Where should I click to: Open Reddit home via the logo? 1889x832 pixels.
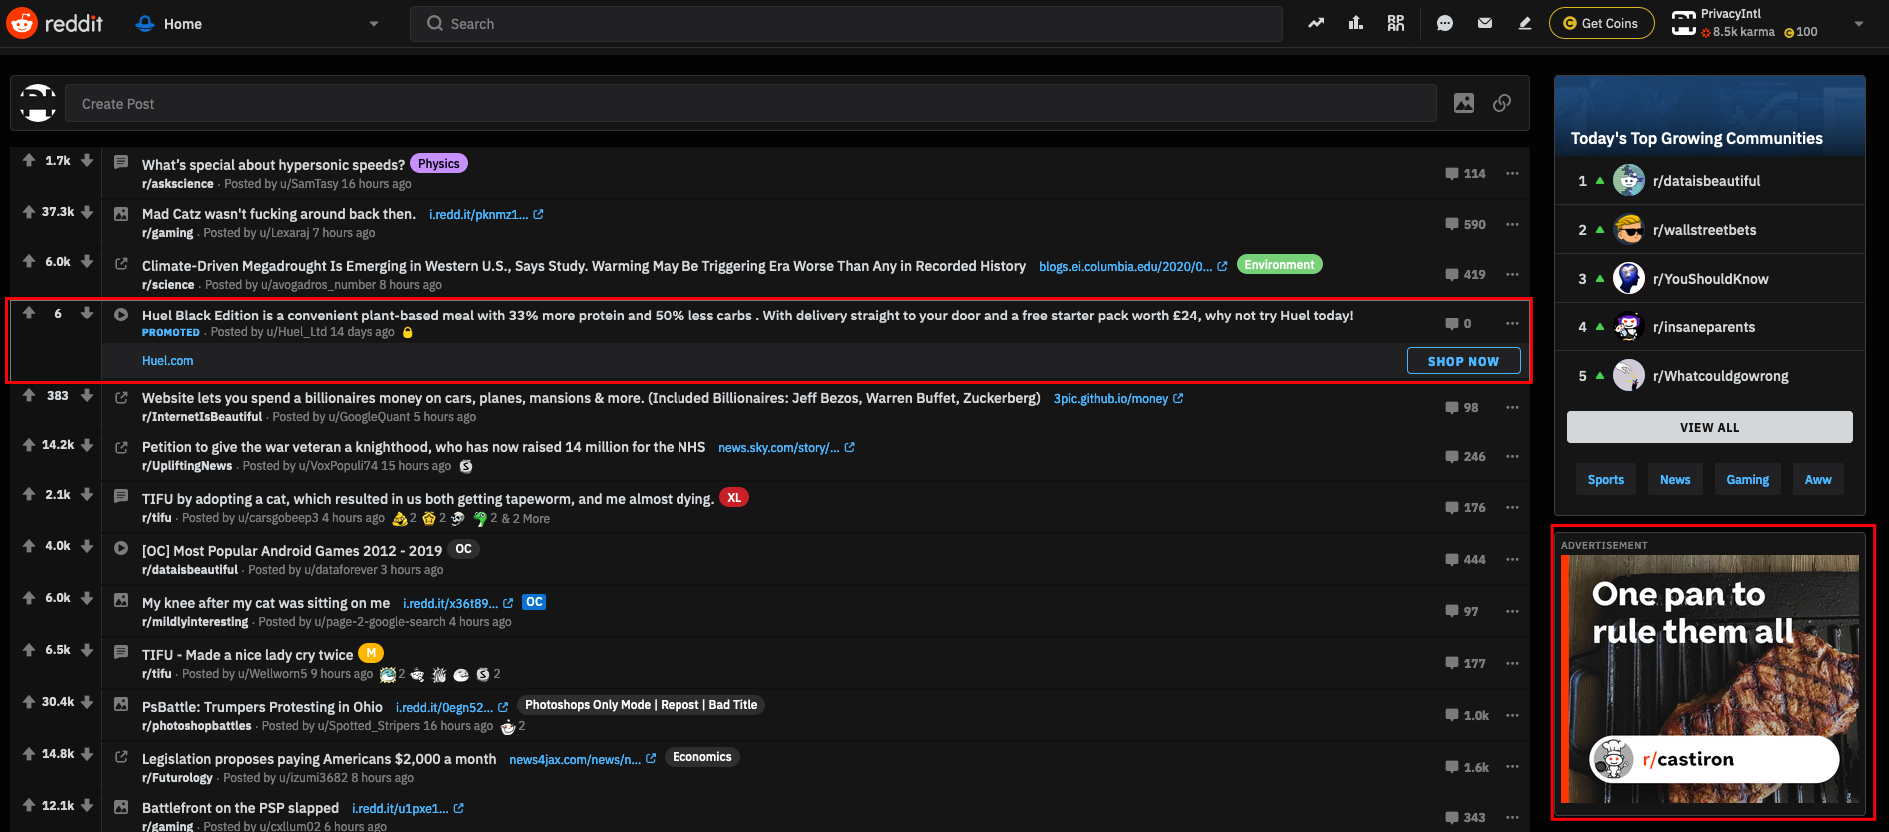coord(55,23)
